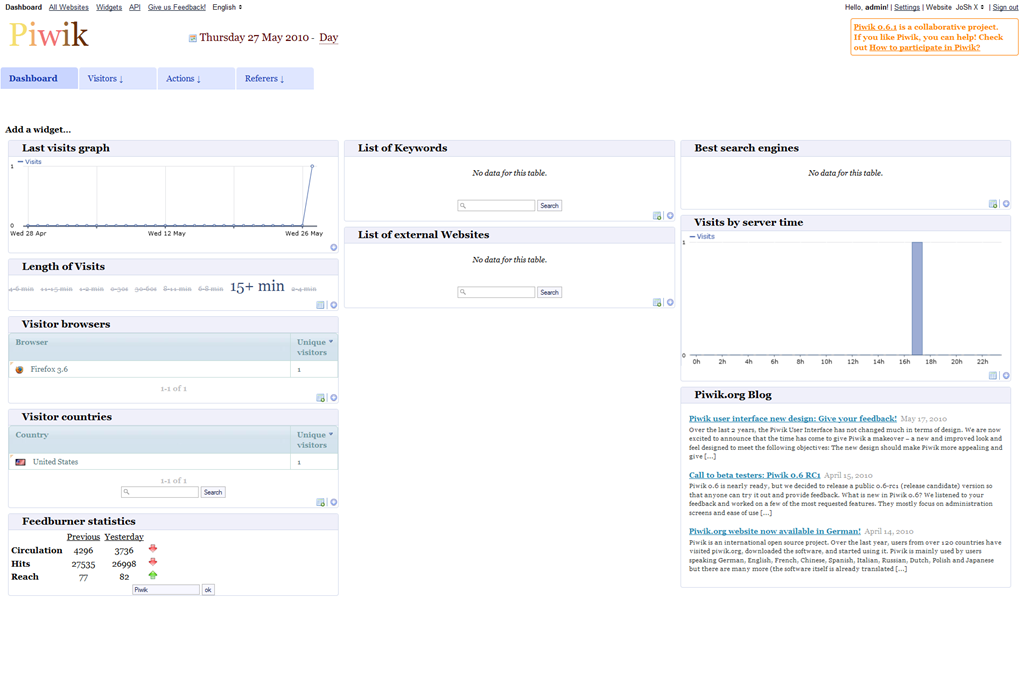Click the Firefox browser icon in the table
Image resolution: width=1024 pixels, height=682 pixels.
click(20, 370)
